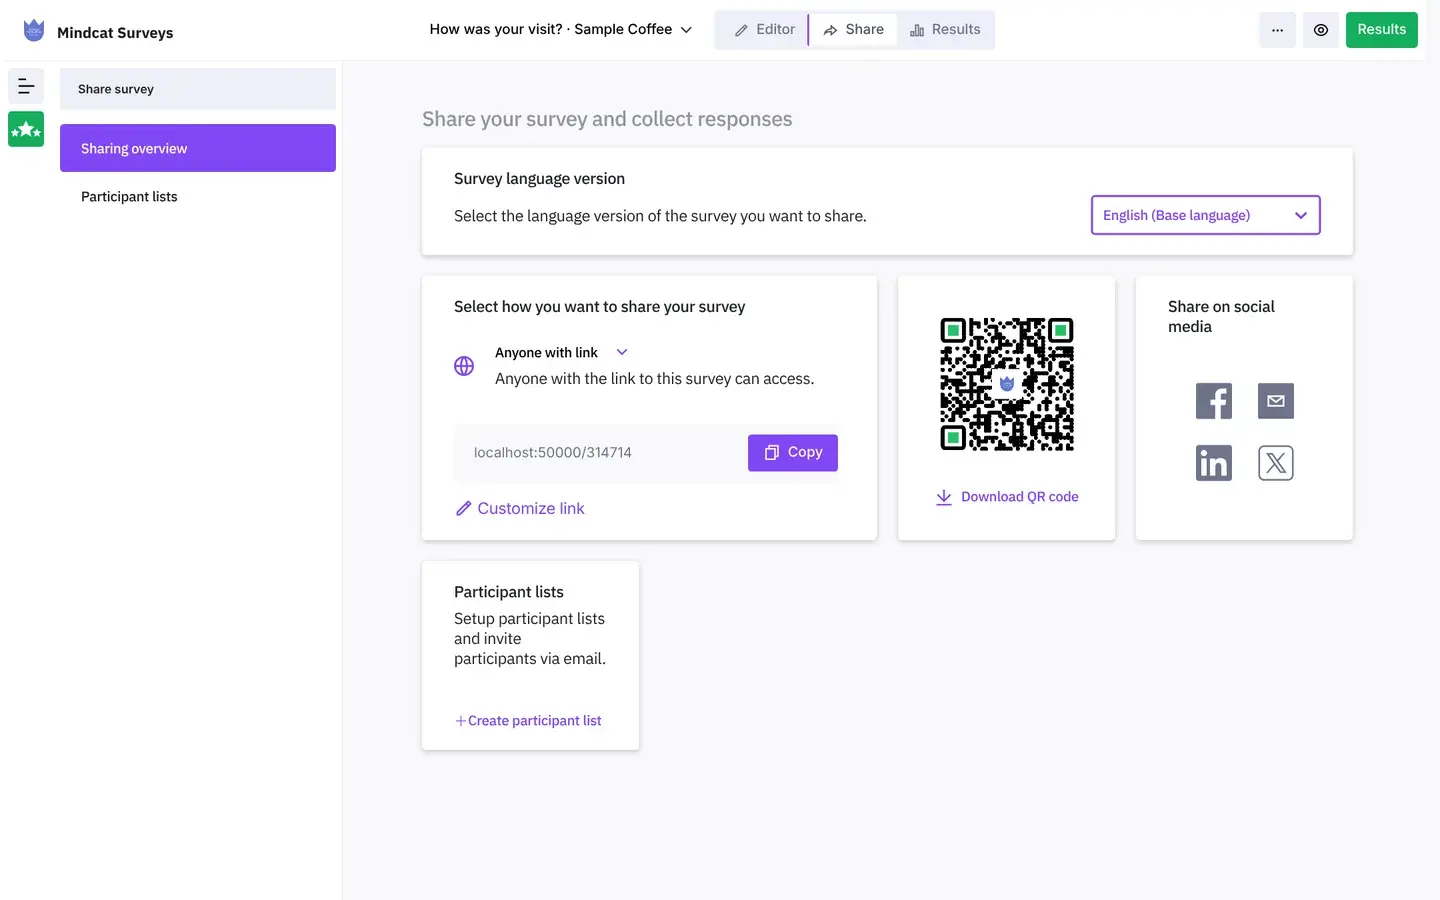Click the Mindcat Surveys brand name

pyautogui.click(x=115, y=32)
